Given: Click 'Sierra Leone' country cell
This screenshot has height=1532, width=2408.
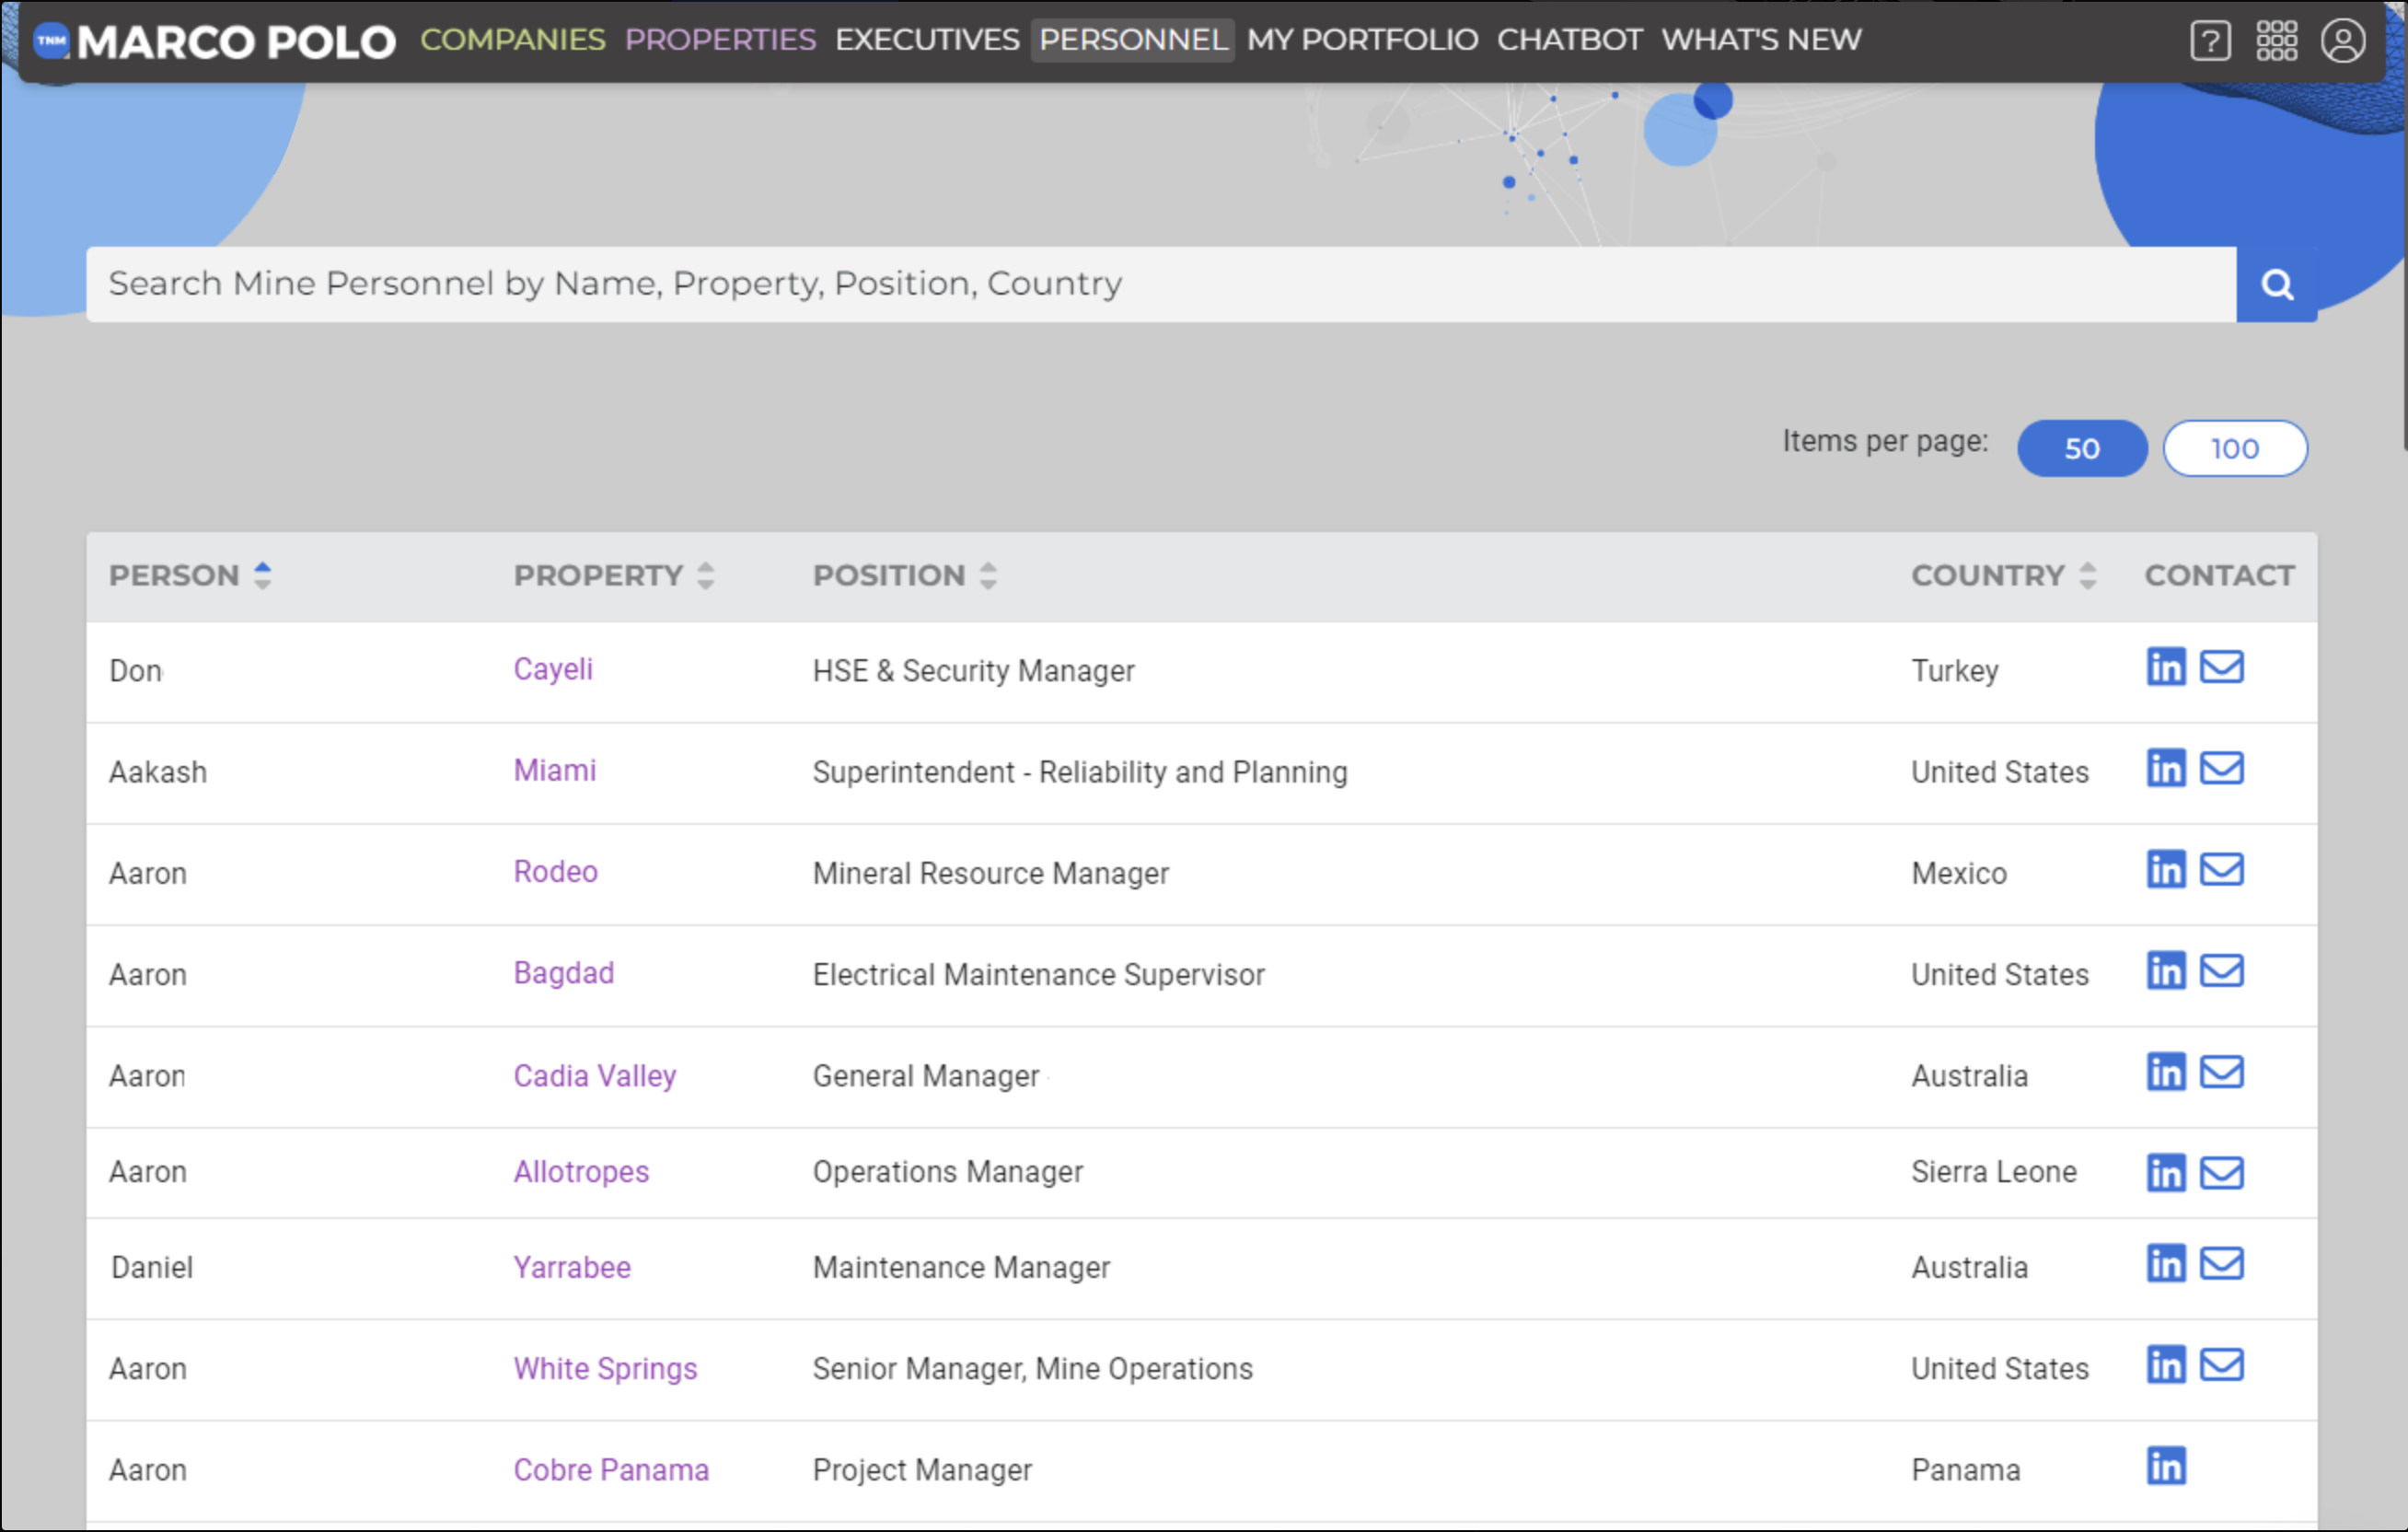Looking at the screenshot, I should (1994, 1172).
